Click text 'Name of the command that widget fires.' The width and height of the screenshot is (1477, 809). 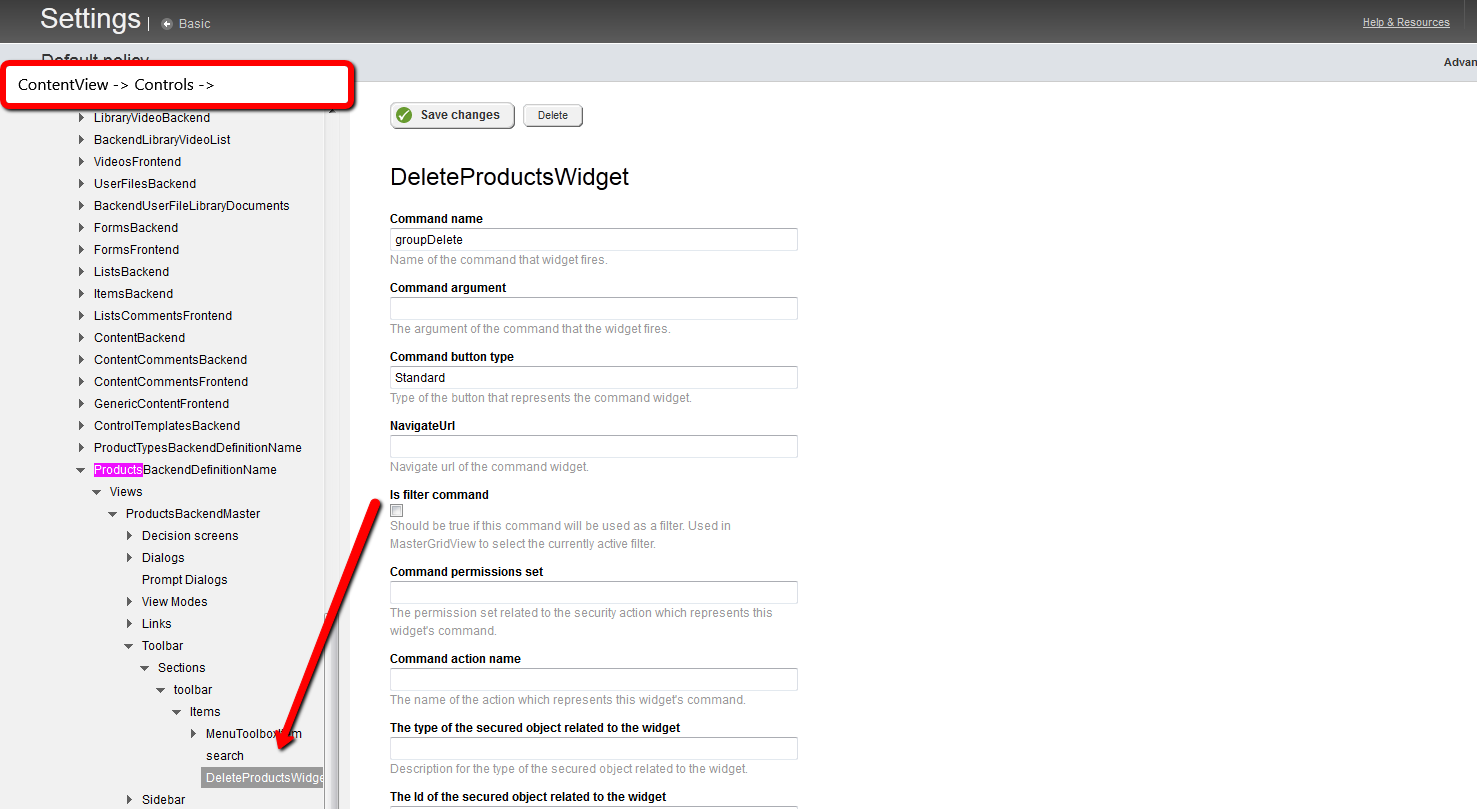point(499,260)
